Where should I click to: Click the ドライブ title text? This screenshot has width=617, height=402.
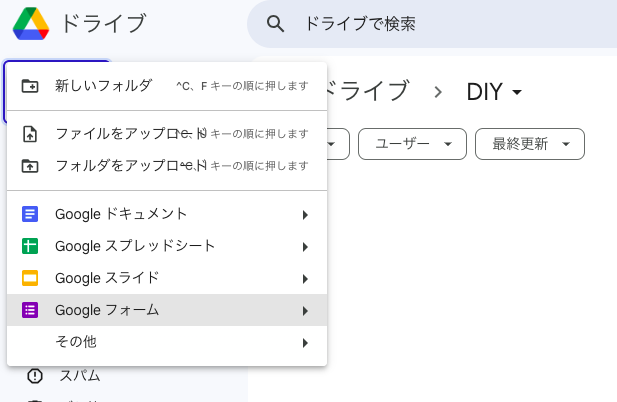pyautogui.click(x=103, y=24)
